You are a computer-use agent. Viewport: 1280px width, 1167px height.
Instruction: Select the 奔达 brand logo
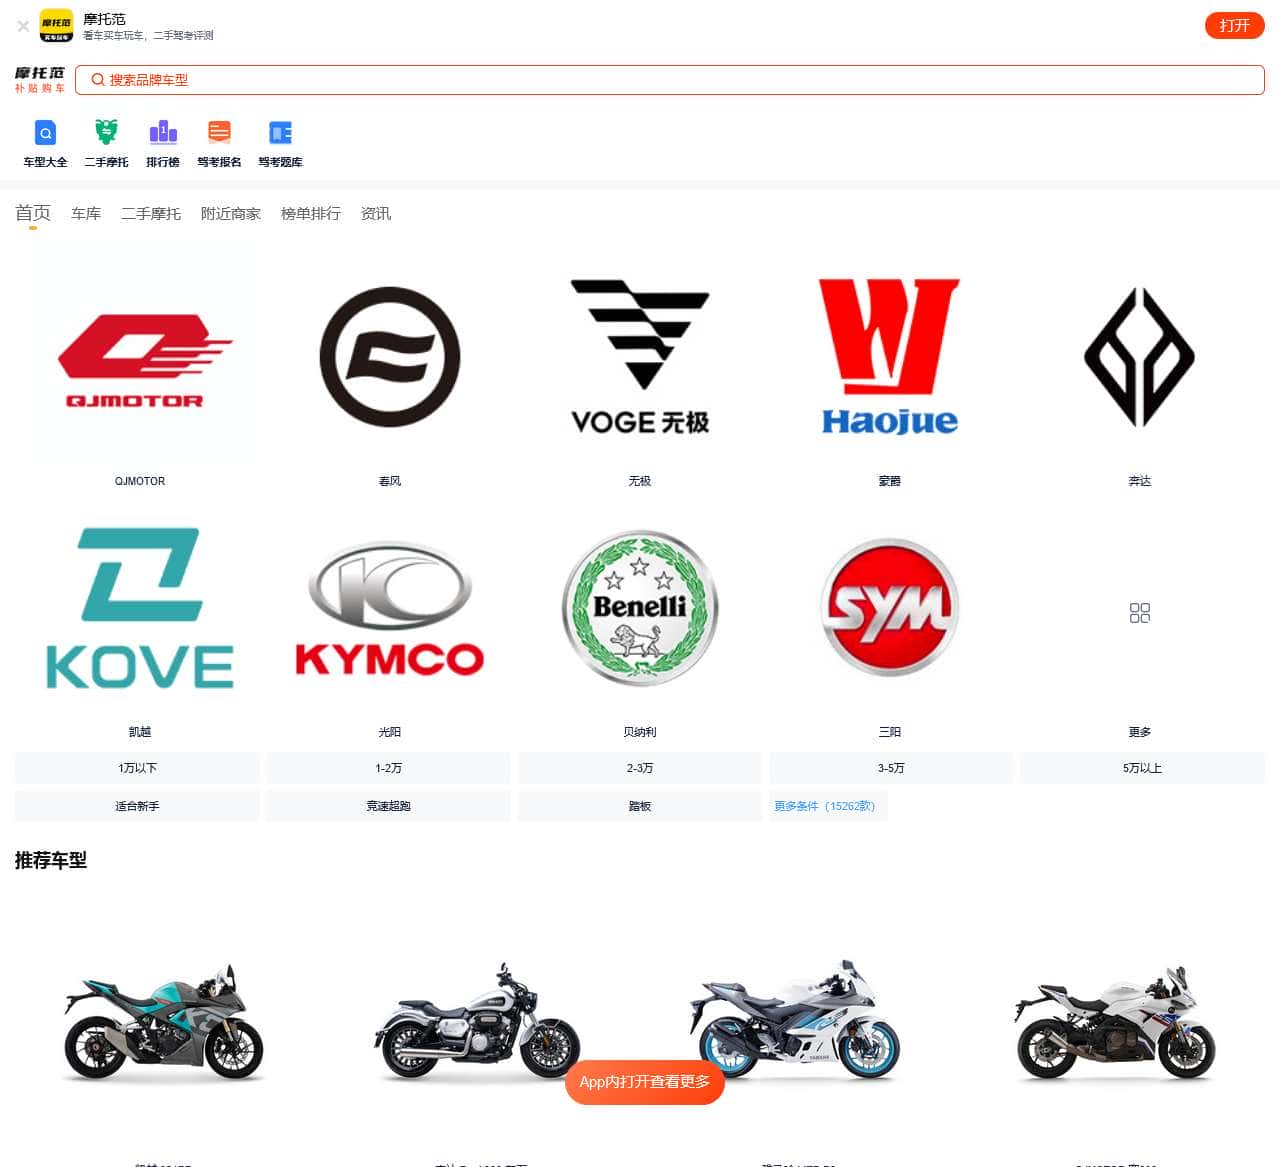[1140, 357]
